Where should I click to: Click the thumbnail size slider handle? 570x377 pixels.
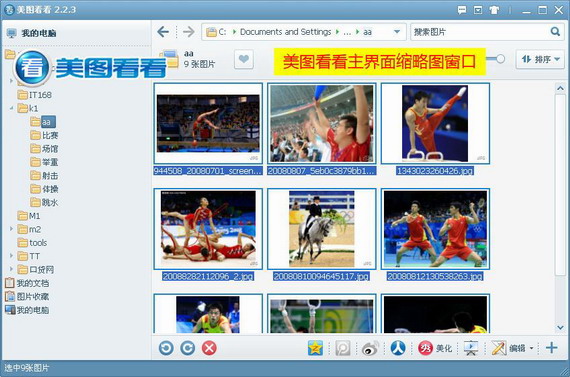500,59
